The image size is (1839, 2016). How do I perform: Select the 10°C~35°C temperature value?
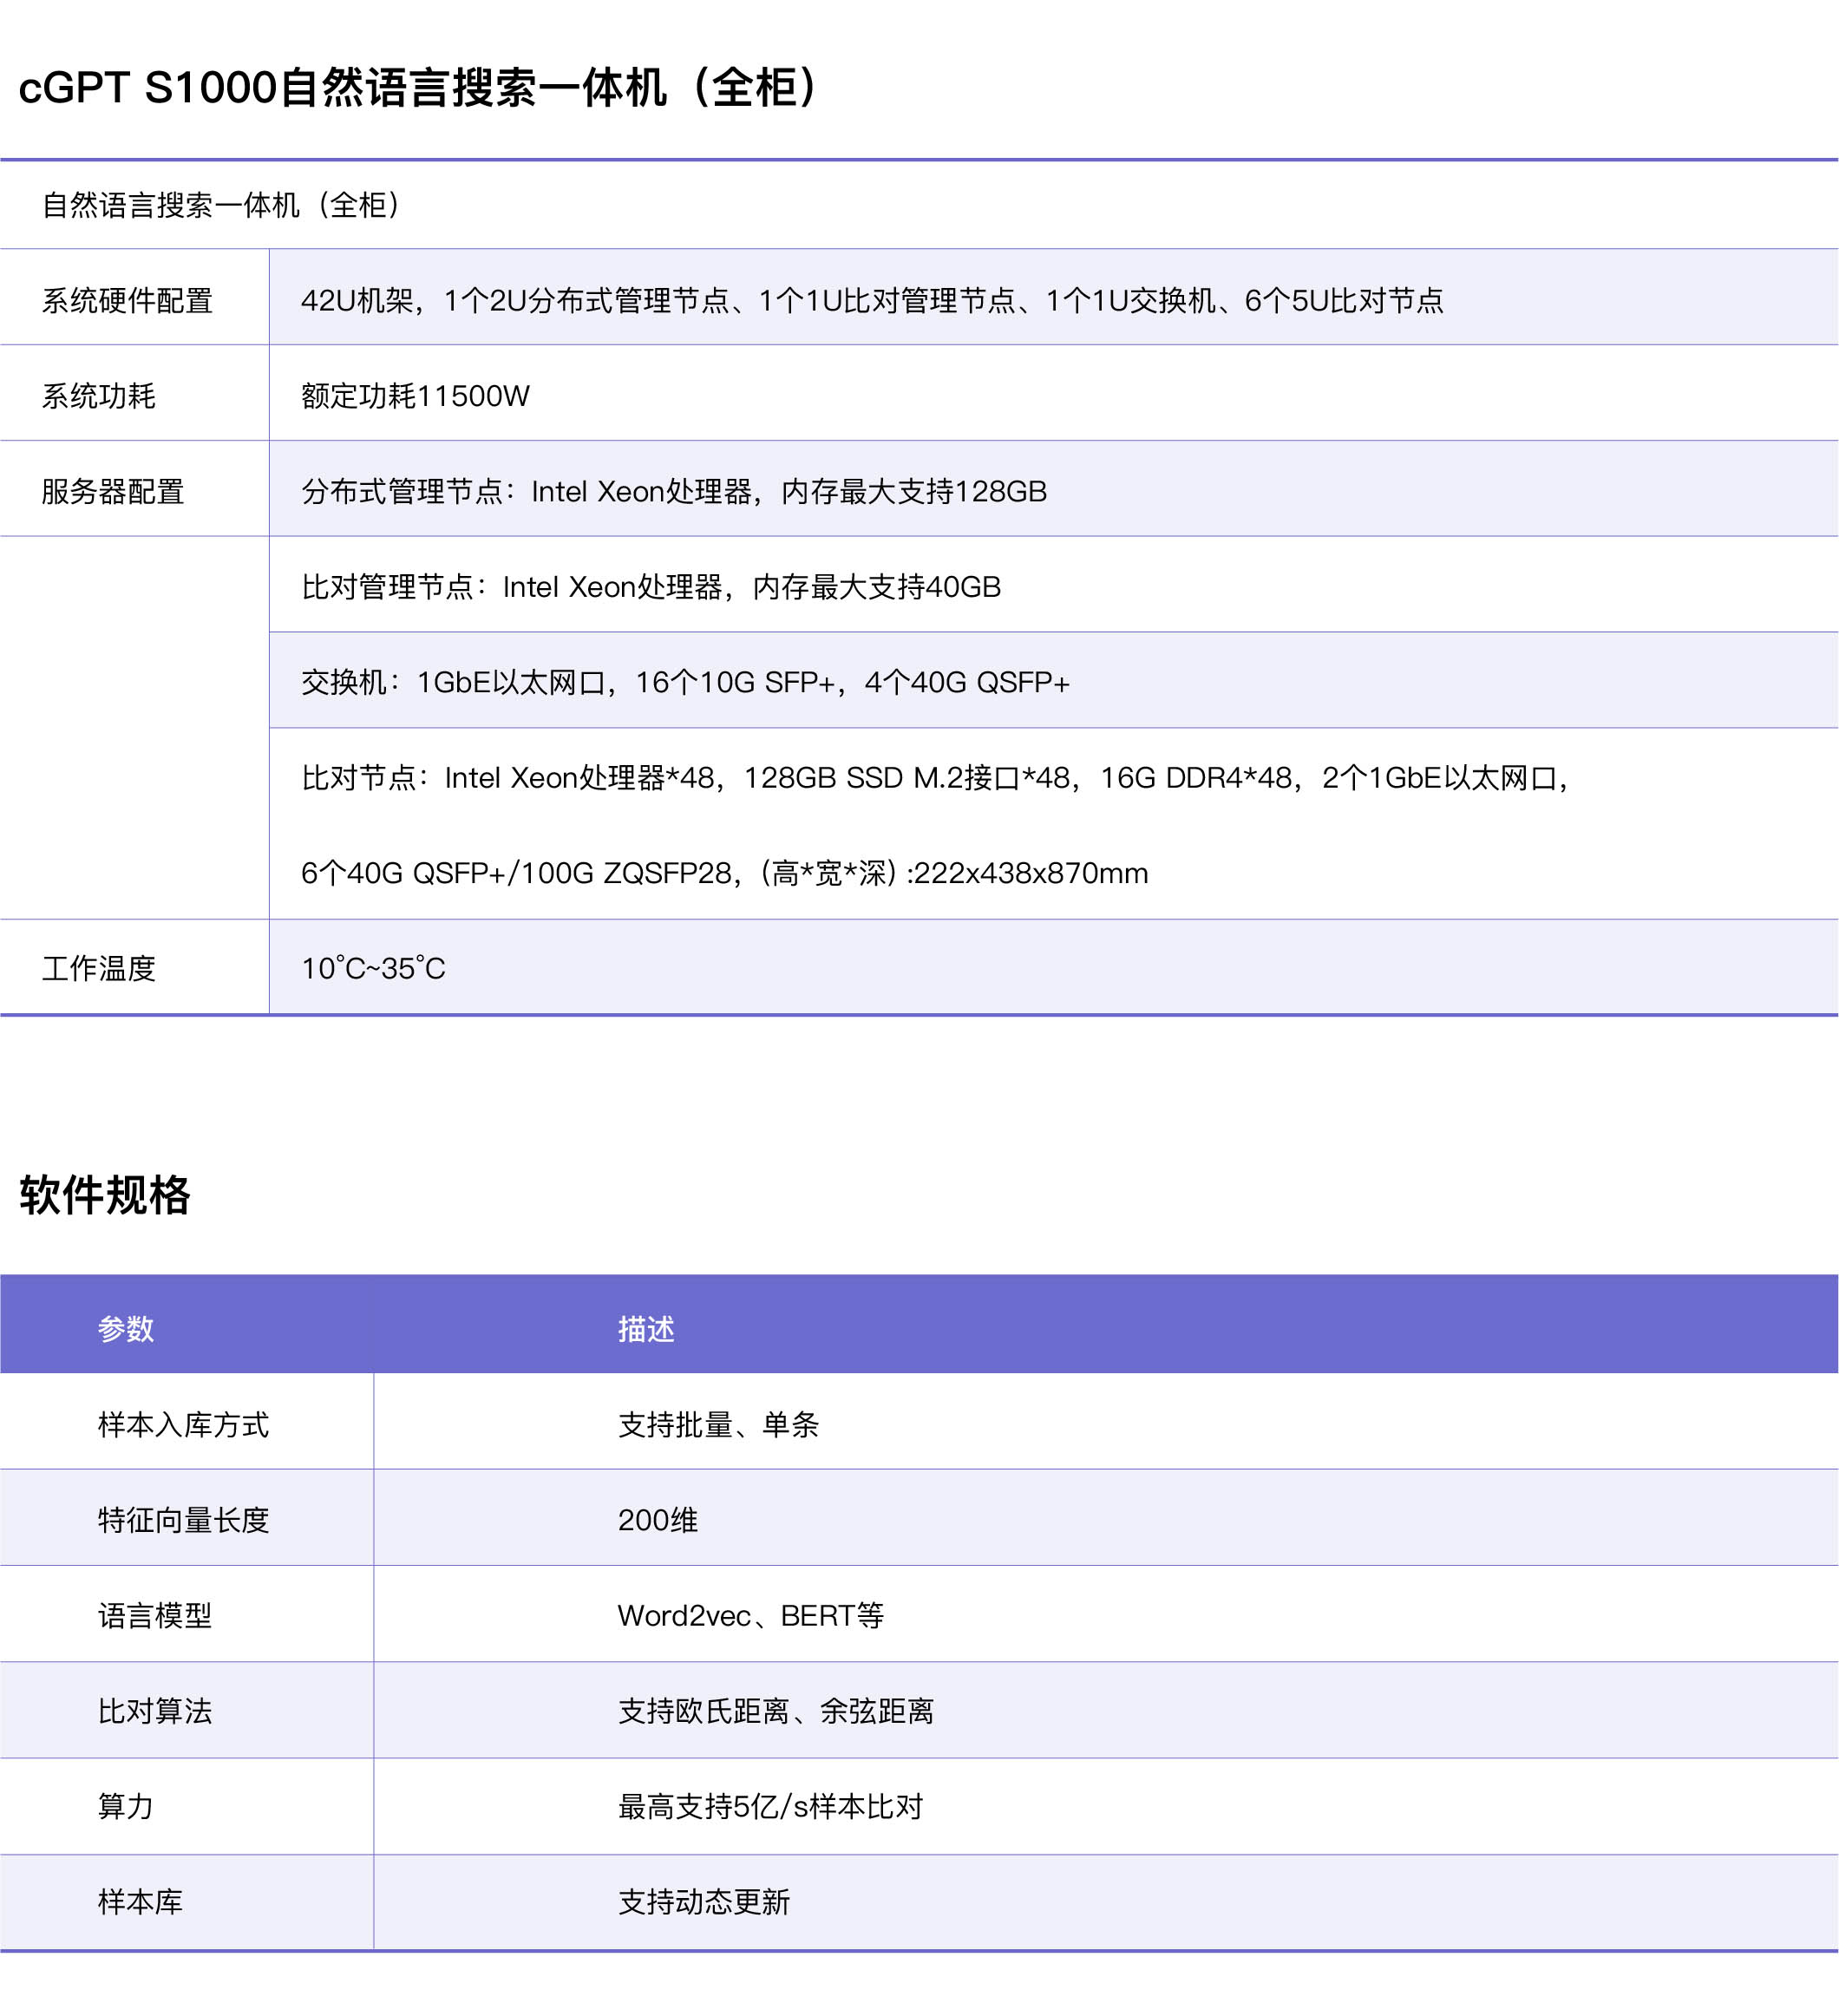(x=373, y=968)
